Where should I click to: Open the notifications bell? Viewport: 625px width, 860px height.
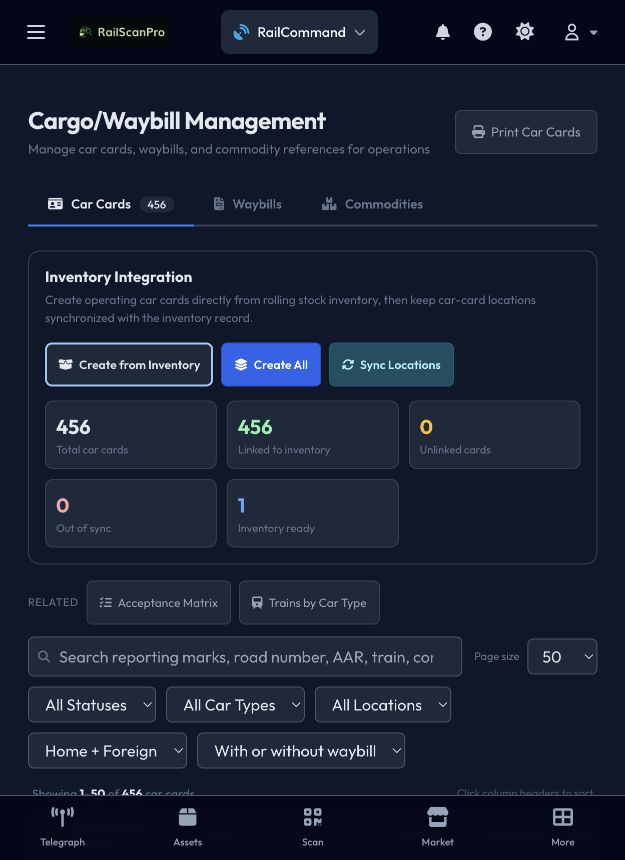[443, 32]
